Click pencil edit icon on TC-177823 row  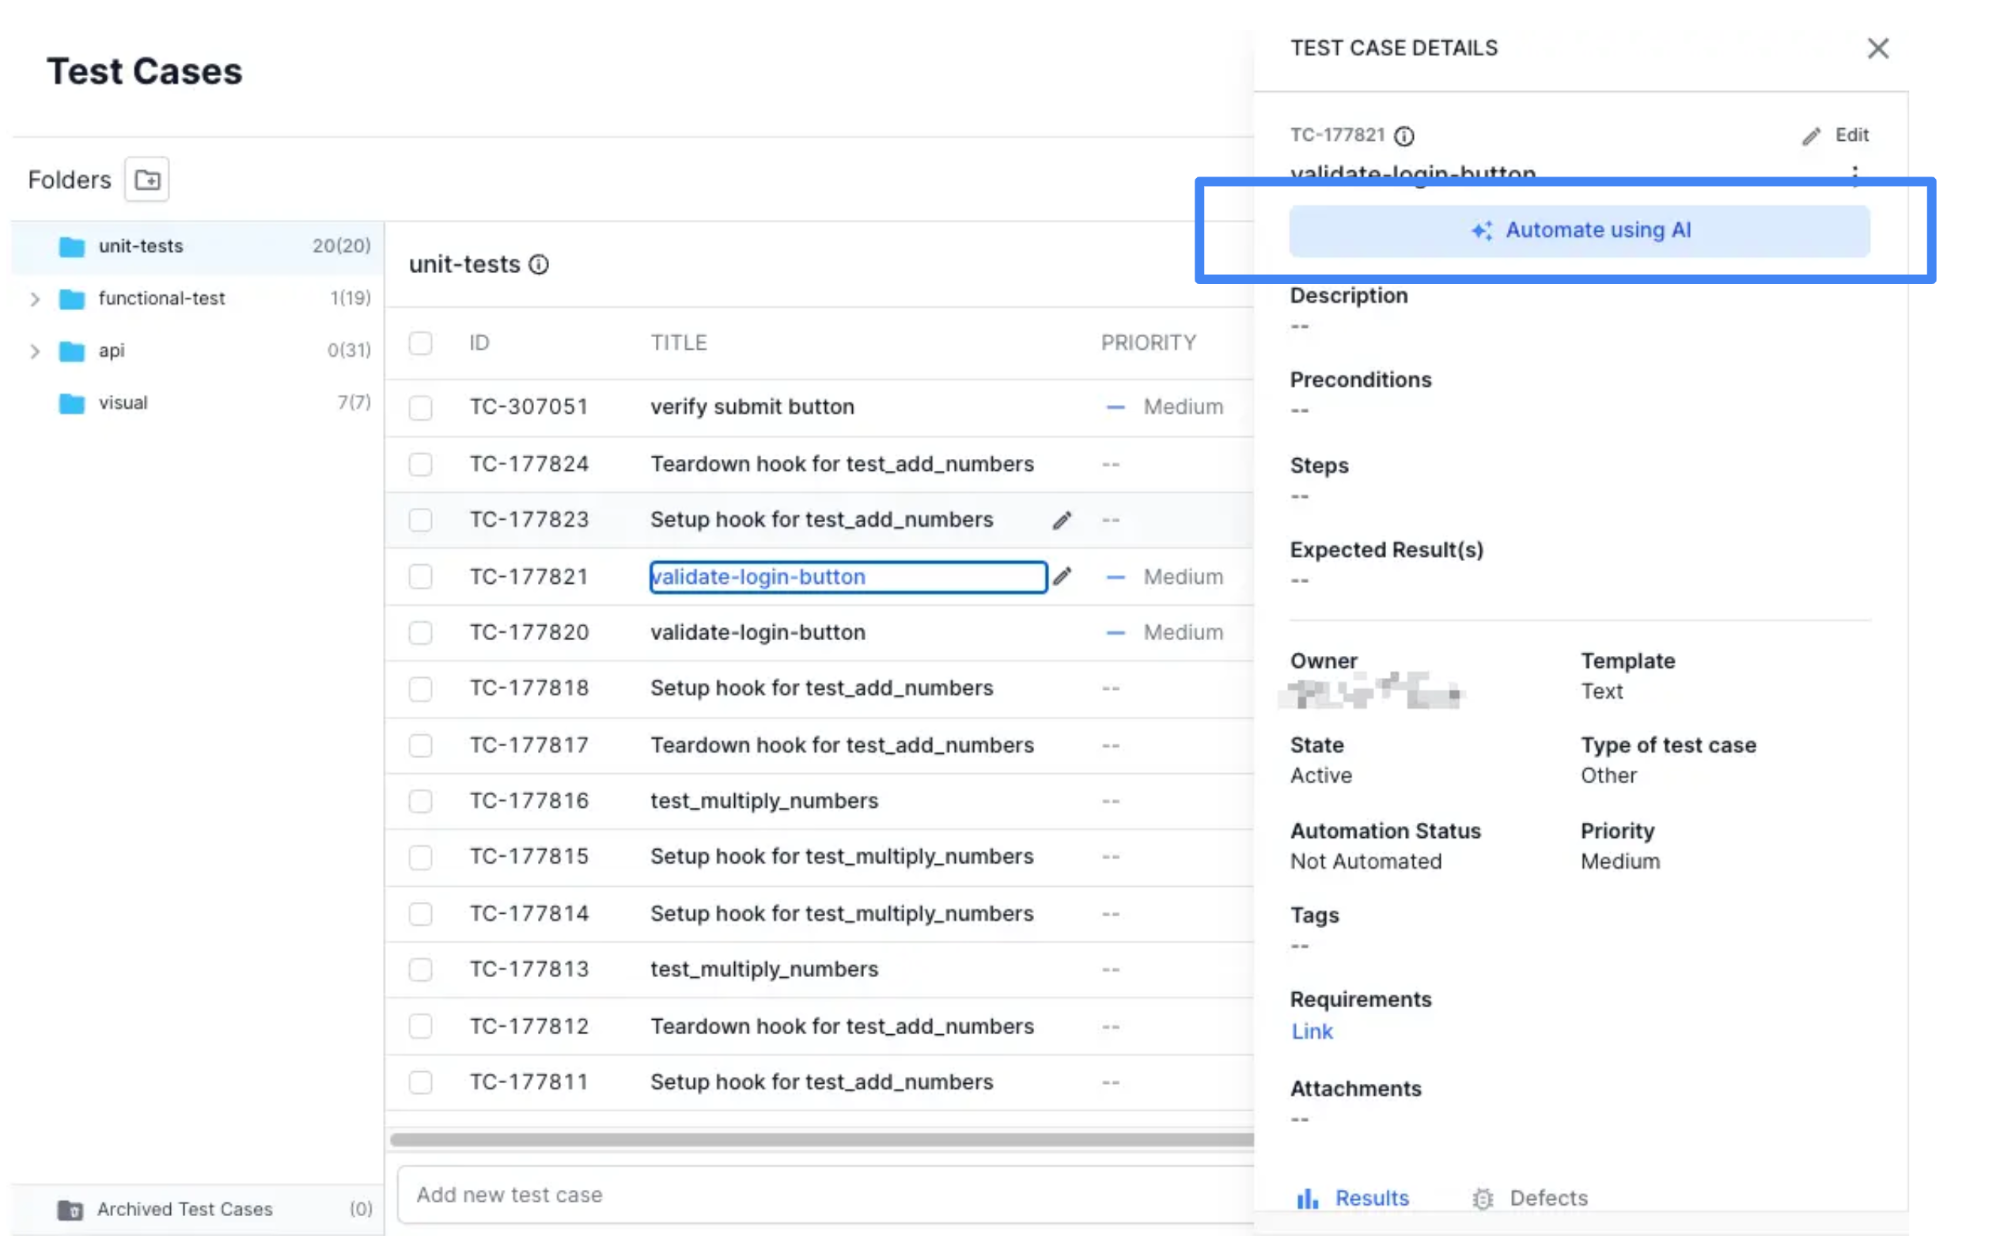[x=1062, y=520]
